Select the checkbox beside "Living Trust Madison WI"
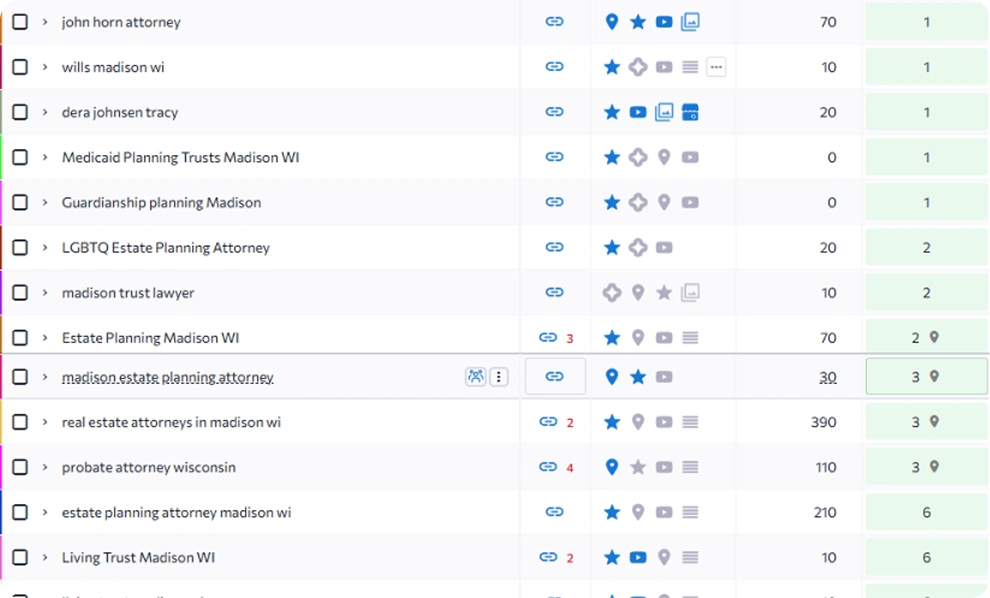The width and height of the screenshot is (990, 598). (x=20, y=557)
